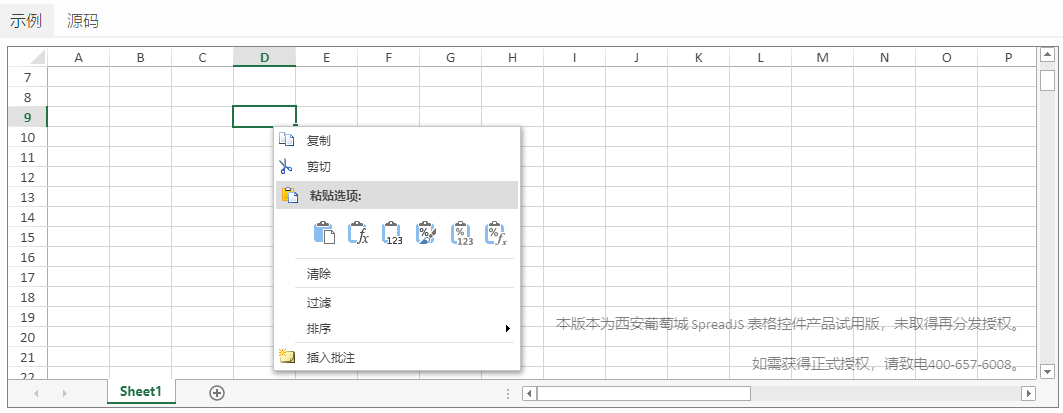Image resolution: width=1063 pixels, height=413 pixels.
Task: Add a new sheet with plus icon
Action: 217,393
